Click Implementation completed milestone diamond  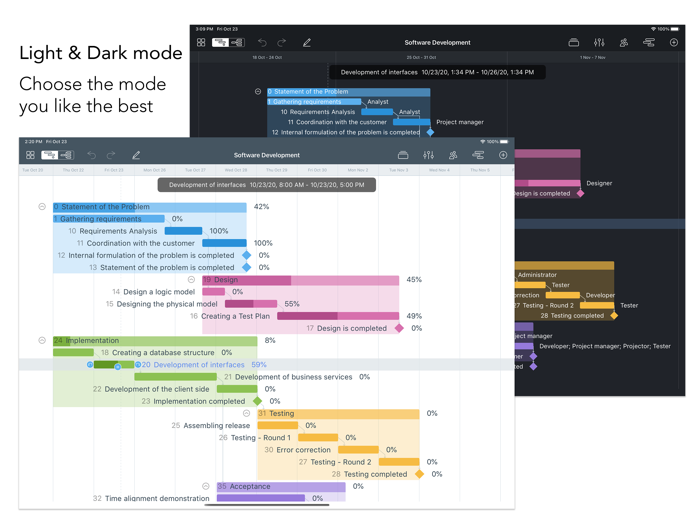tap(258, 401)
